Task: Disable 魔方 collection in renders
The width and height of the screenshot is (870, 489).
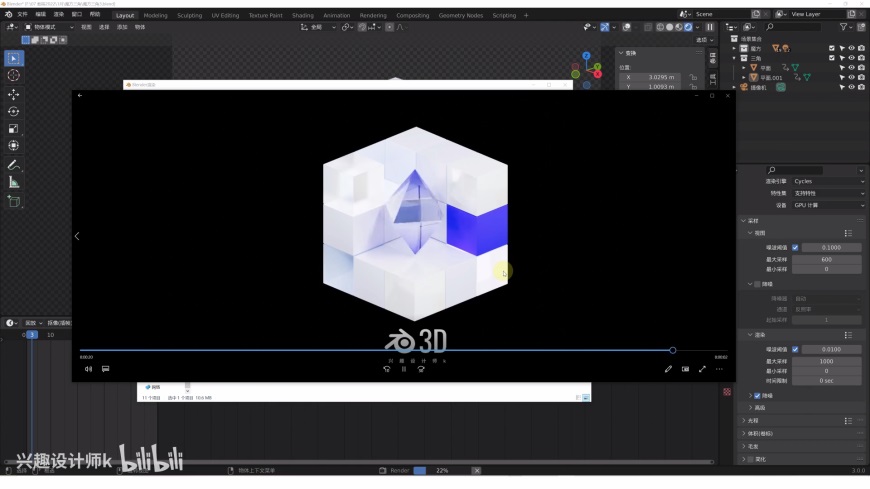Action: pyautogui.click(x=861, y=48)
